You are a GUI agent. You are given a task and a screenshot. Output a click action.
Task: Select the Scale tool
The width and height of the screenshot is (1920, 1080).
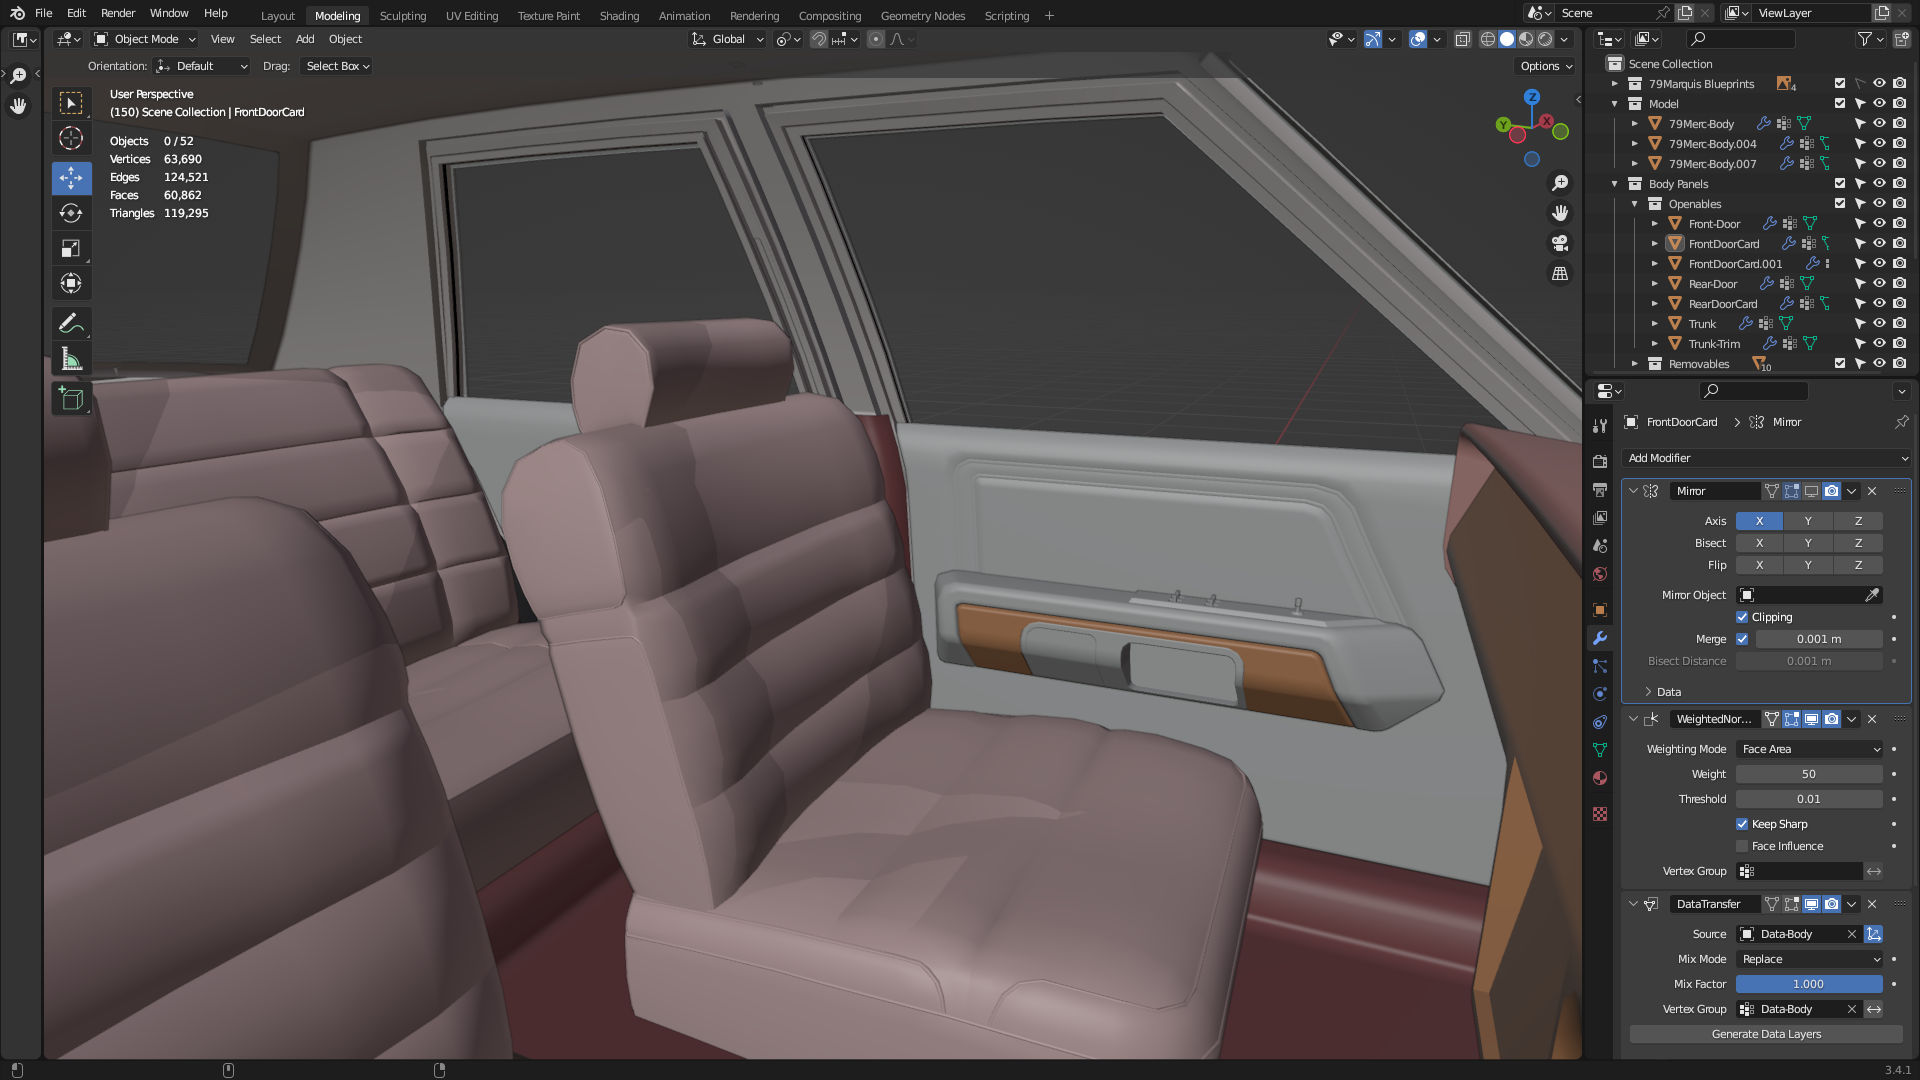point(71,248)
